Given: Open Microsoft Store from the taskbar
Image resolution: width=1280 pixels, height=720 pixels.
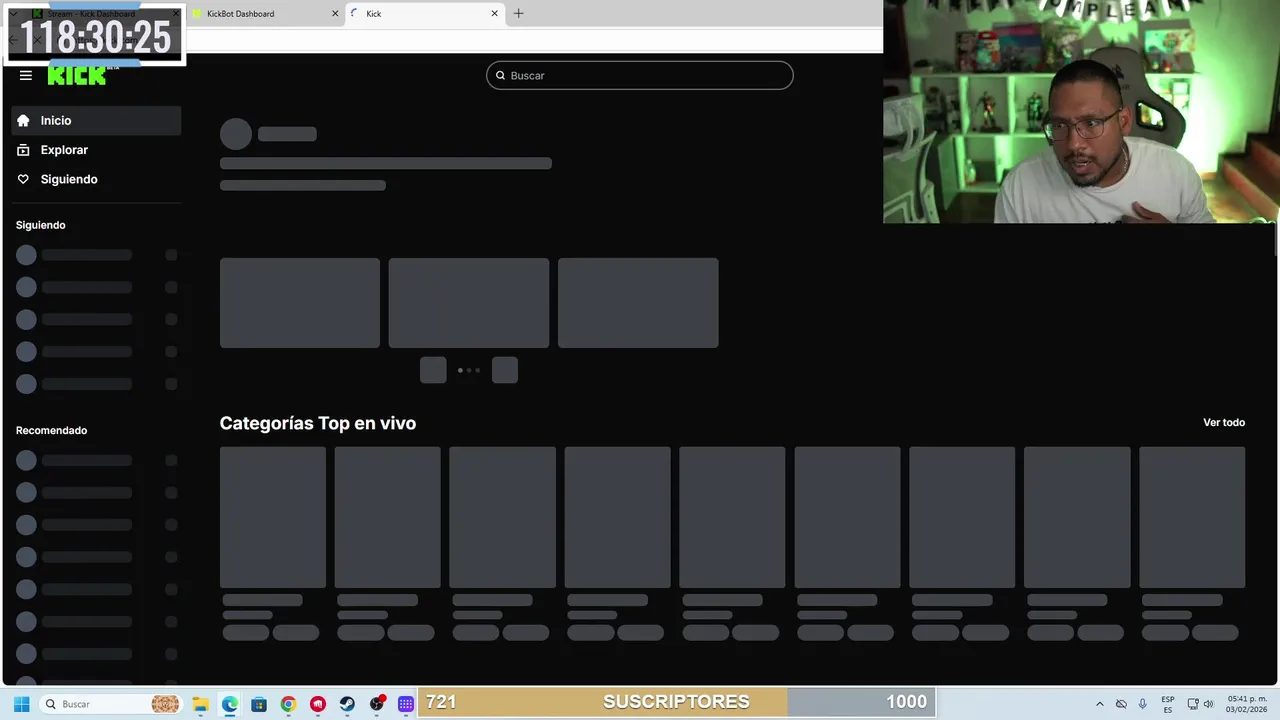Looking at the screenshot, I should tap(259, 704).
